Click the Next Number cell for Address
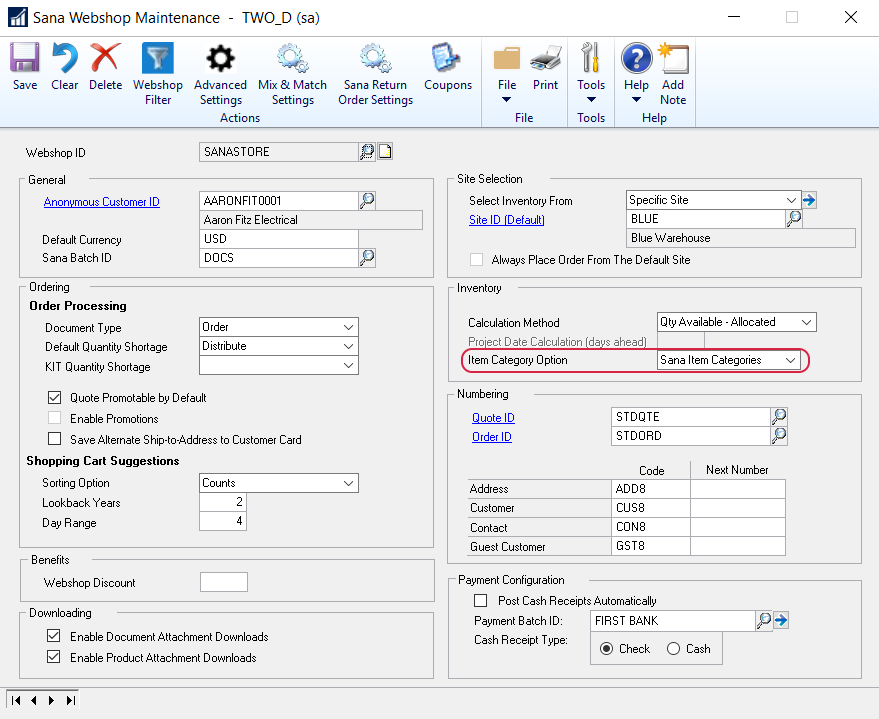Screen dimensions: 879x719 point(738,489)
